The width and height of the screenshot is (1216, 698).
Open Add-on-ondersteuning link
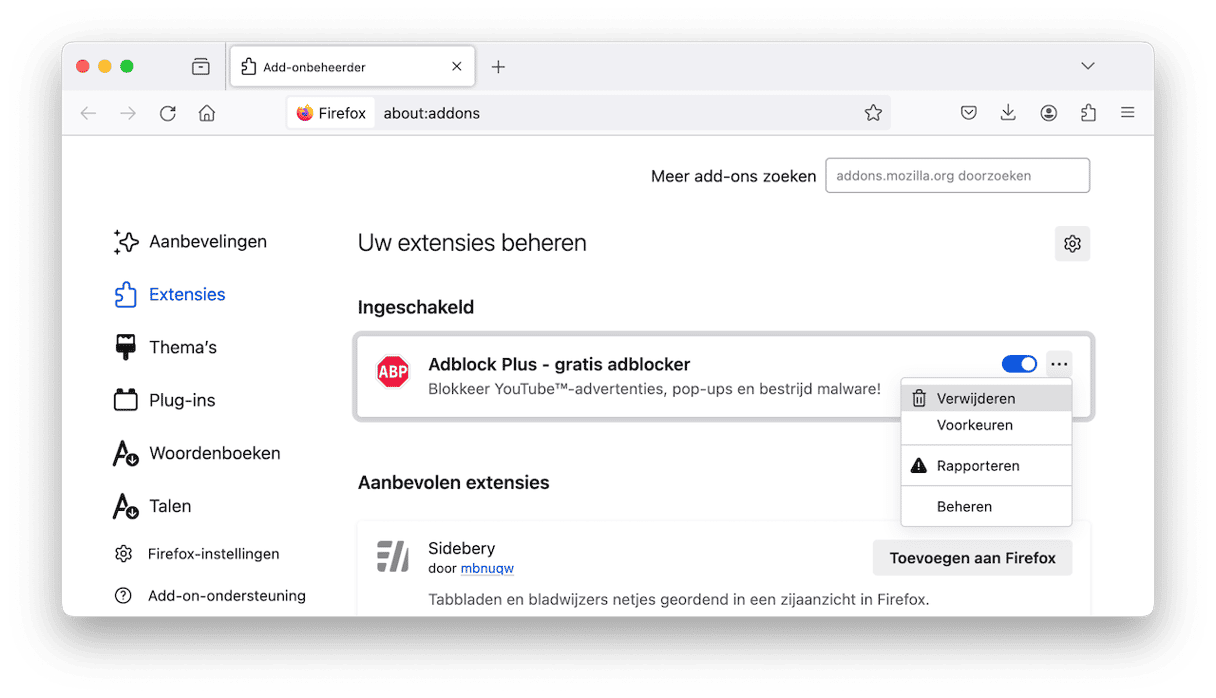[210, 595]
